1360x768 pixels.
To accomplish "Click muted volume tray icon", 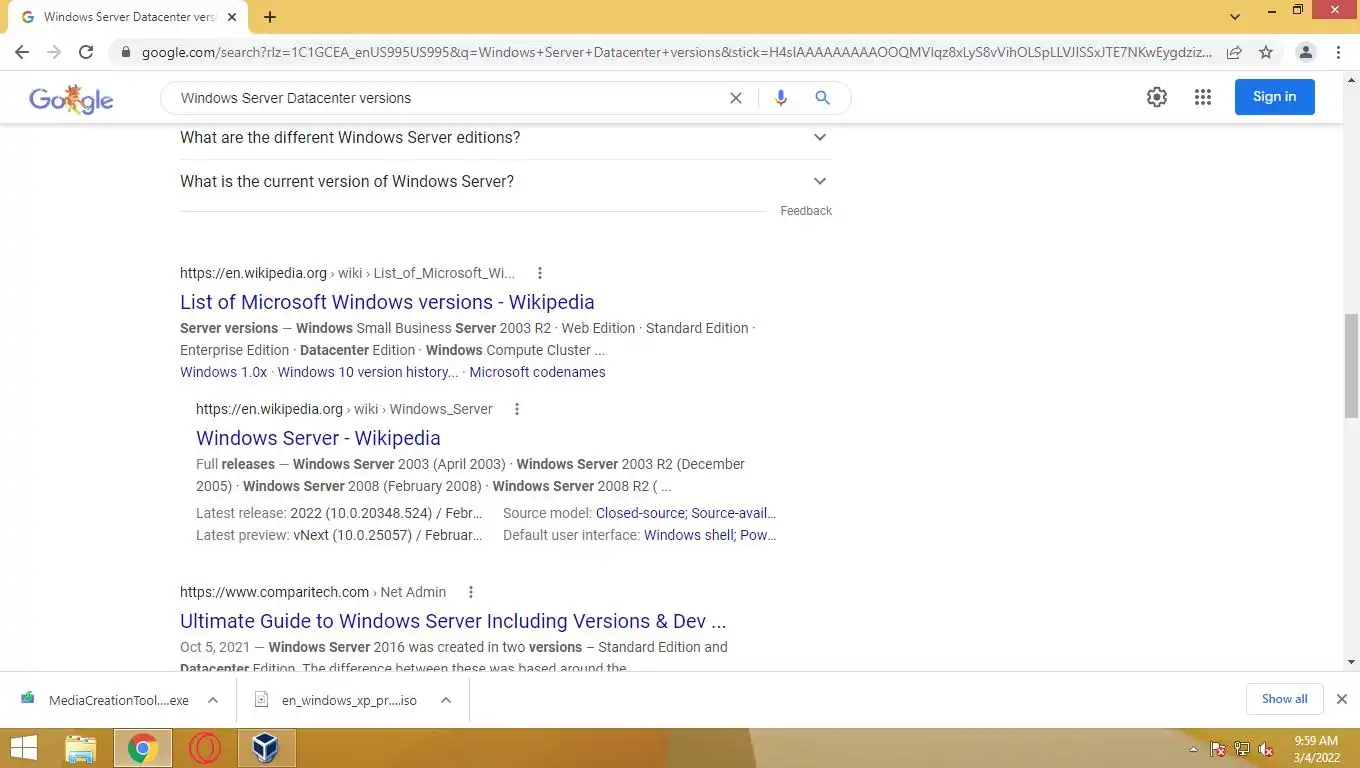I will point(1266,749).
